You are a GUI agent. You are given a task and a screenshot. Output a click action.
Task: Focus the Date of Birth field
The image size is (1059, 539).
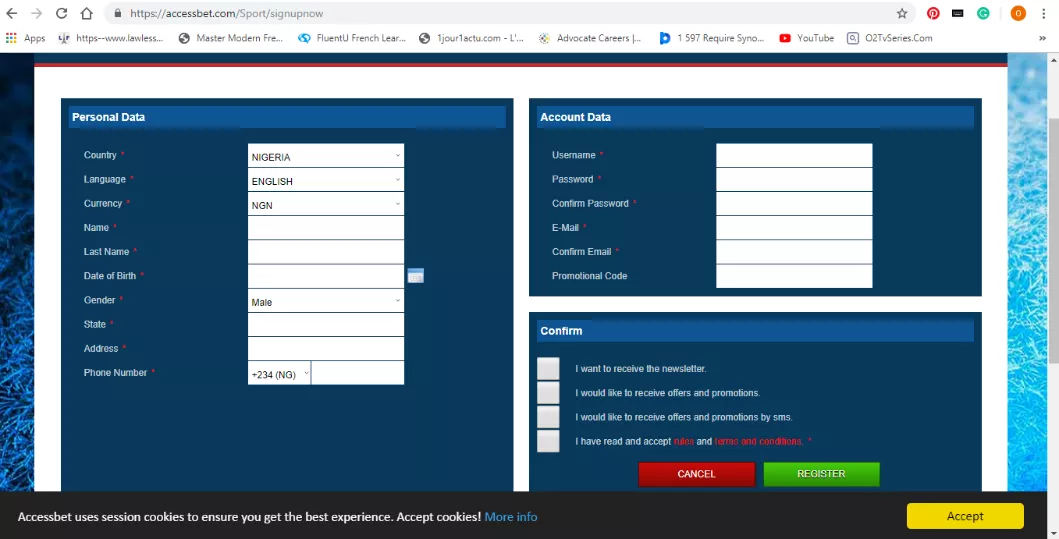(326, 276)
